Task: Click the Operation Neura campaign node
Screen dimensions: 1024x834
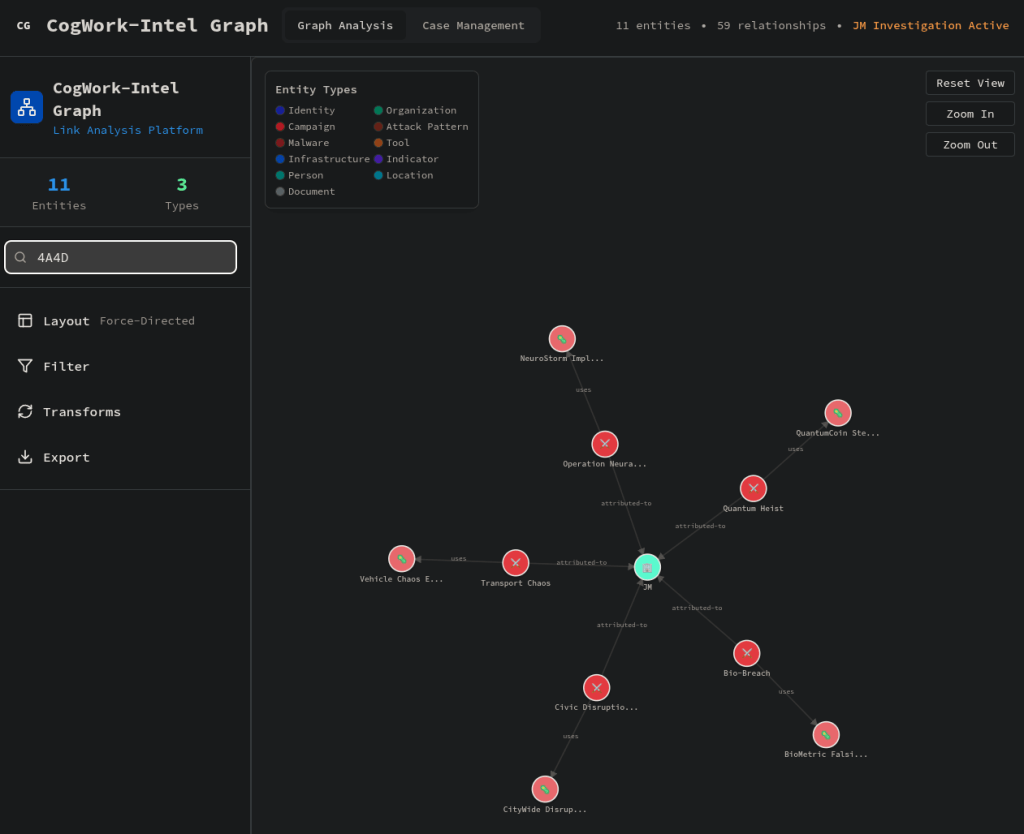Action: pyautogui.click(x=604, y=444)
